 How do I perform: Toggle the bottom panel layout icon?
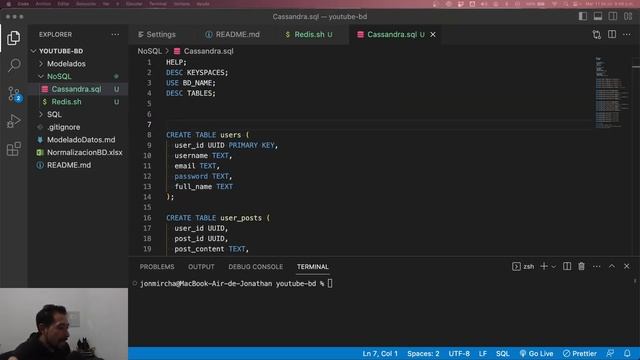[598, 16]
